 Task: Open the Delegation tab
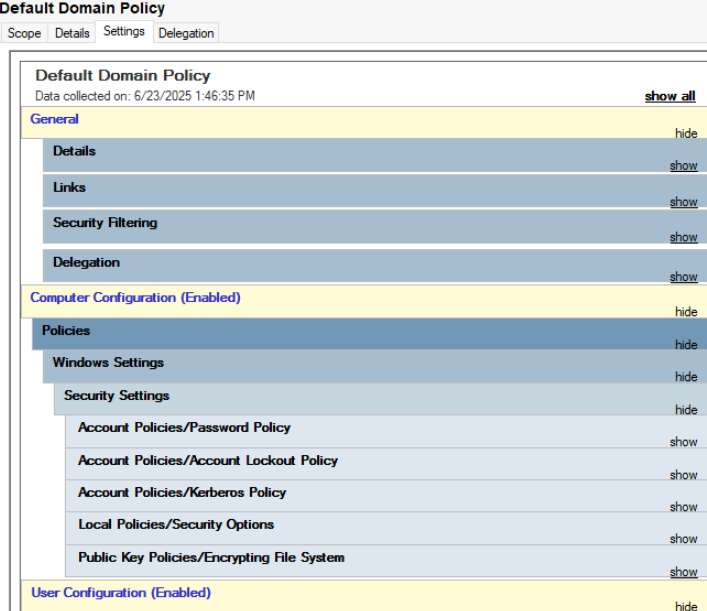coord(186,33)
